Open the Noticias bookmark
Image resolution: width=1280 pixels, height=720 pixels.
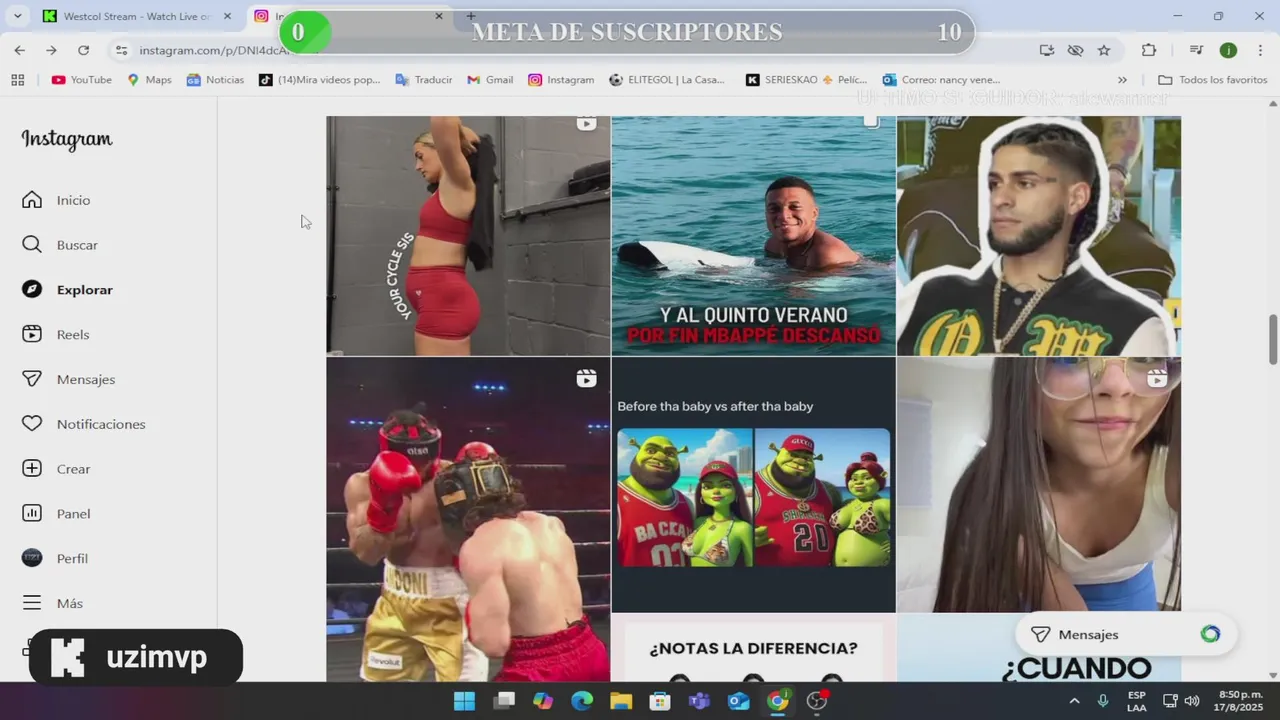(x=215, y=80)
